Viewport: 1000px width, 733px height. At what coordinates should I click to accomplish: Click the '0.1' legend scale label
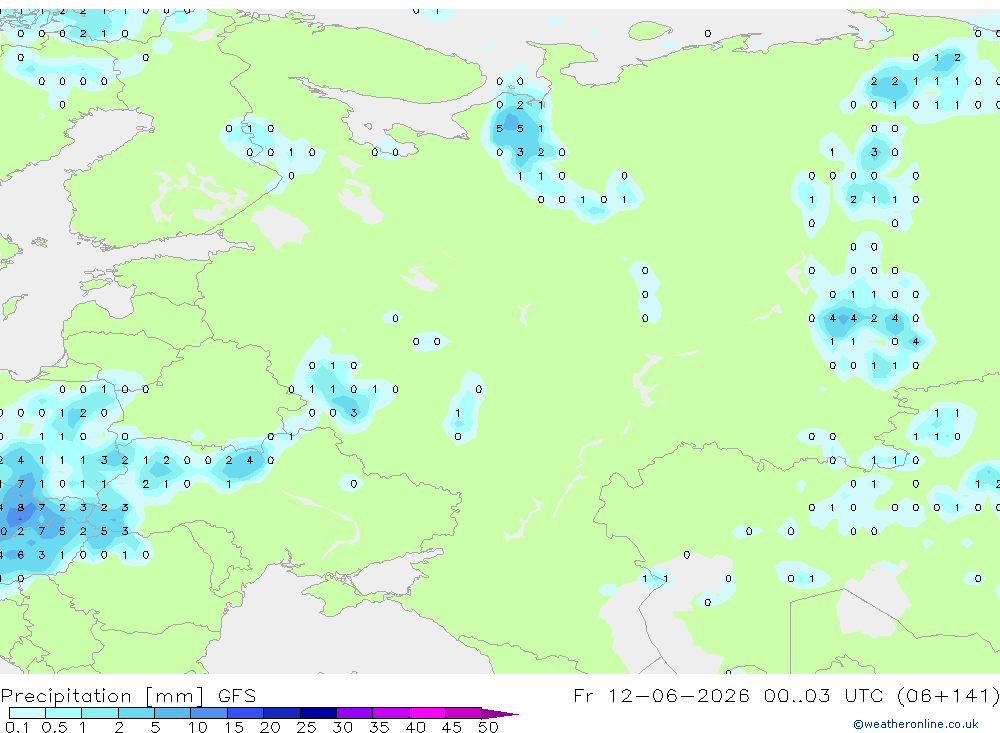[x=17, y=727]
